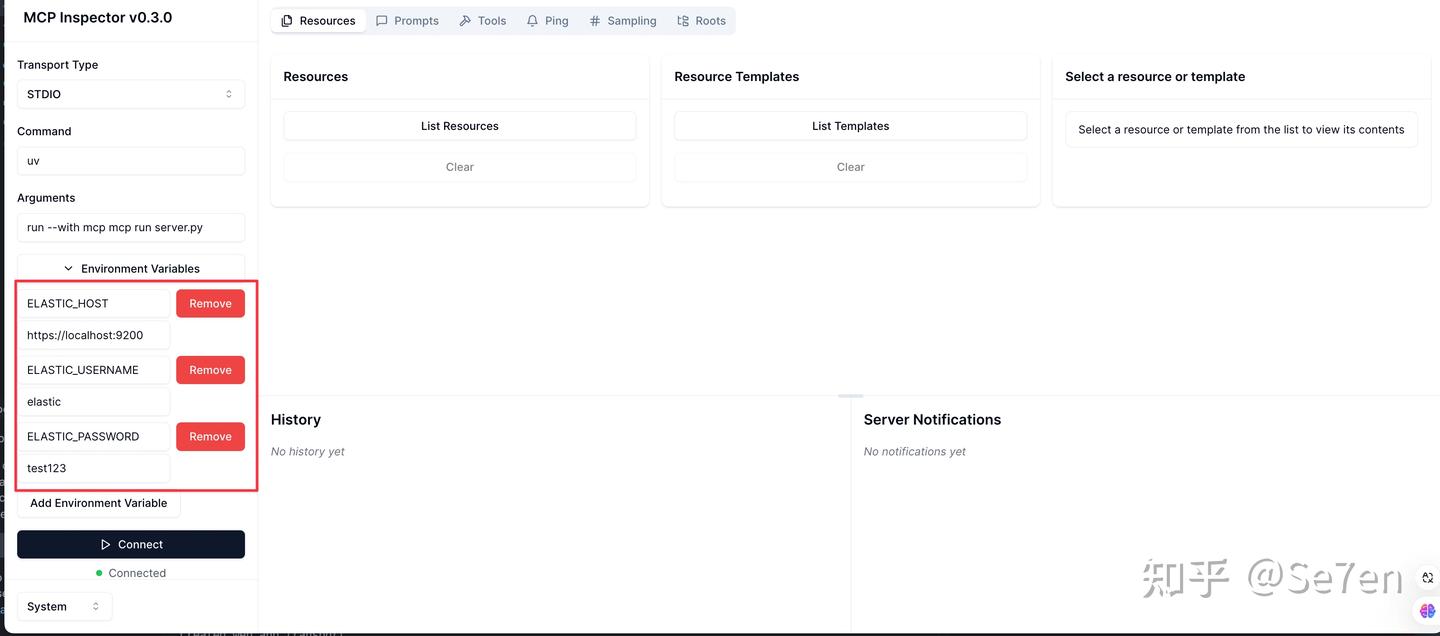The image size is (1440, 636).
Task: Click the List Resources button
Action: tap(459, 125)
